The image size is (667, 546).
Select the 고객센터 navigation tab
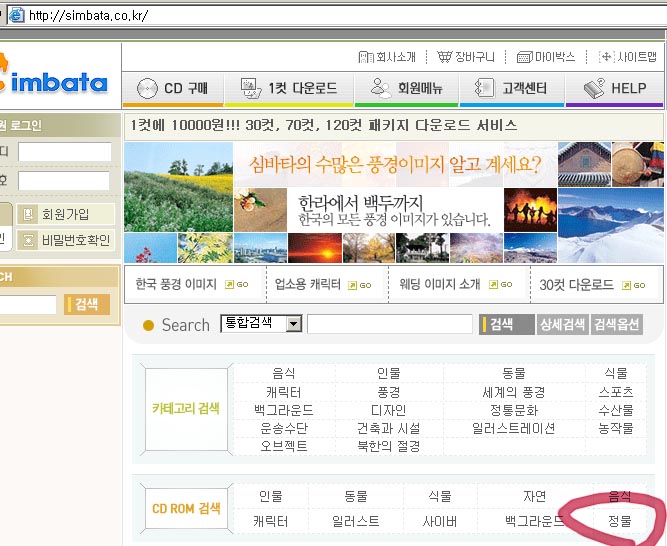pyautogui.click(x=510, y=89)
